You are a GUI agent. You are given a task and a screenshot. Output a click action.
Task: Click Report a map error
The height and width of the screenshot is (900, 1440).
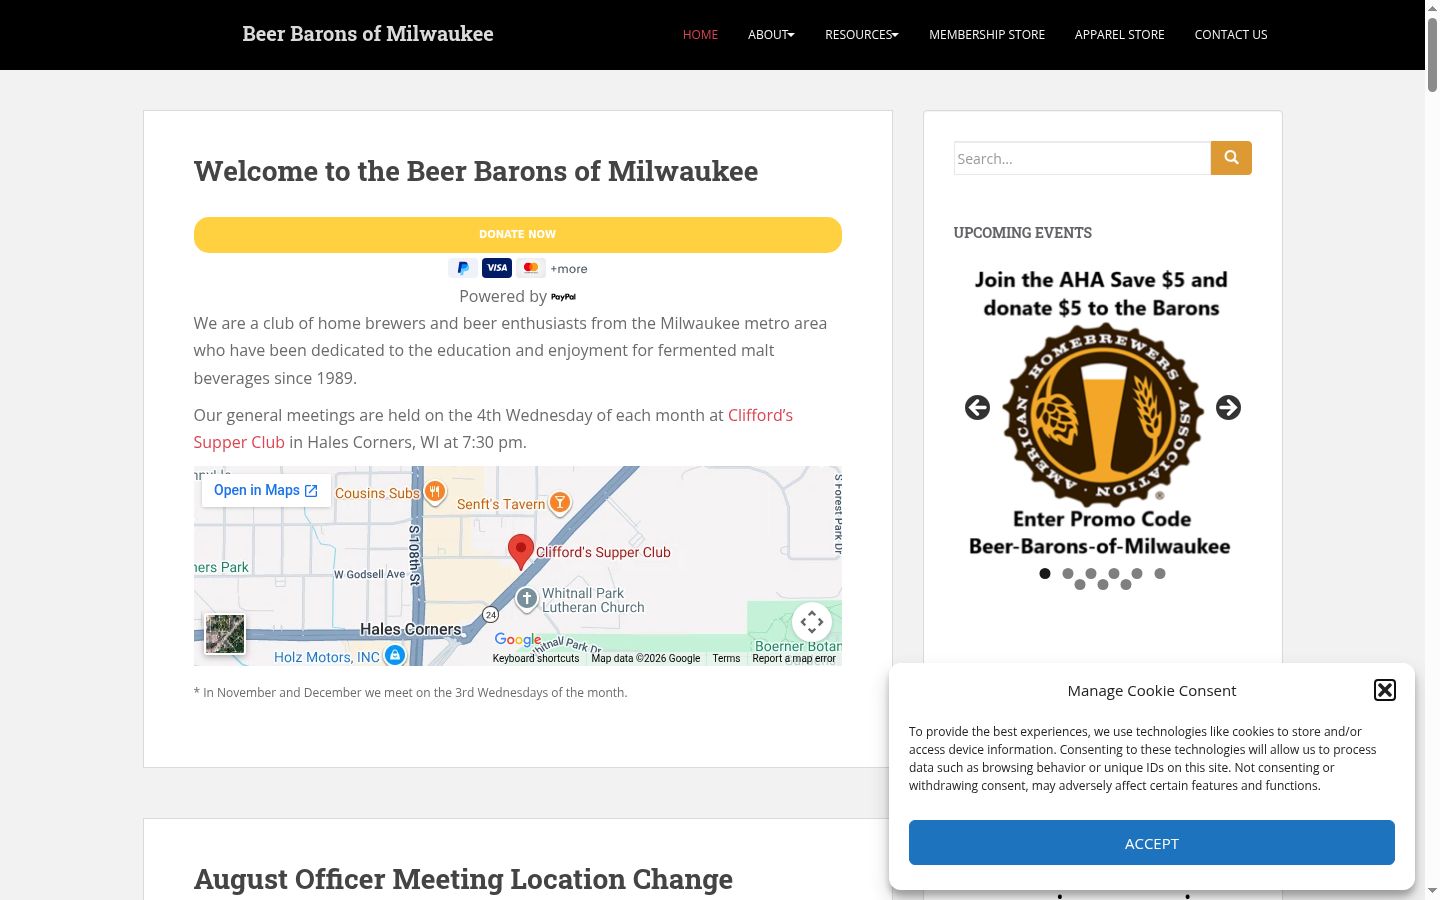point(794,659)
